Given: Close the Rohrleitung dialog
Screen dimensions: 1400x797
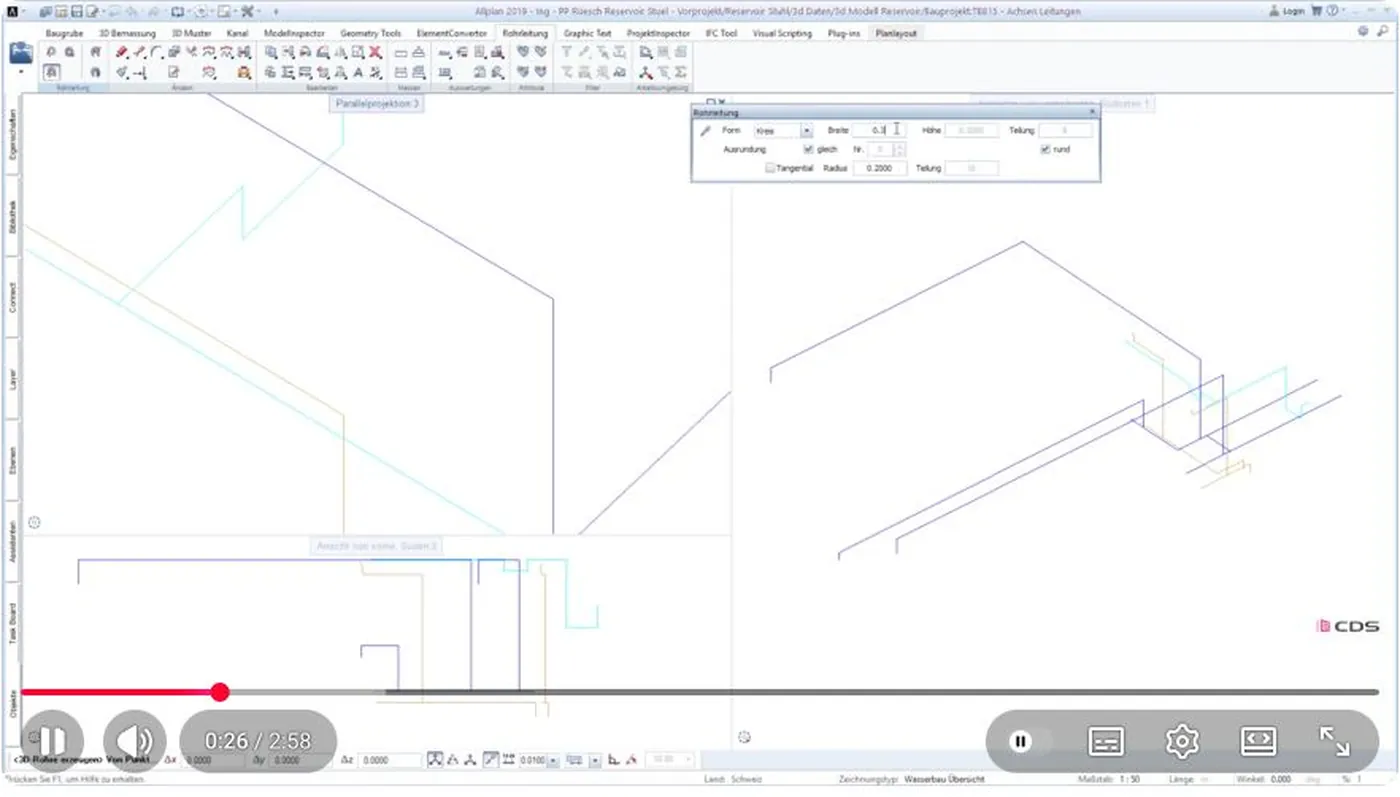Looking at the screenshot, I should (x=1092, y=113).
